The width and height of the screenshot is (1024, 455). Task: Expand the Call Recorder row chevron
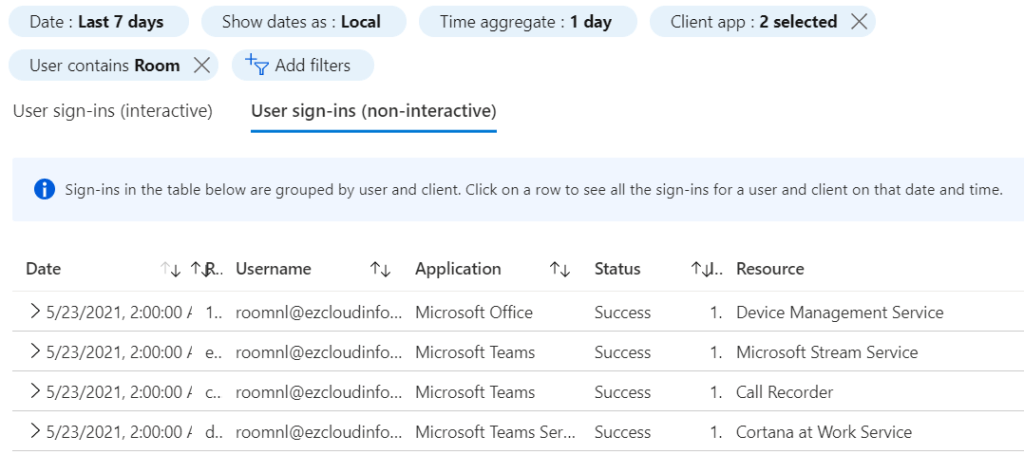pyautogui.click(x=35, y=392)
